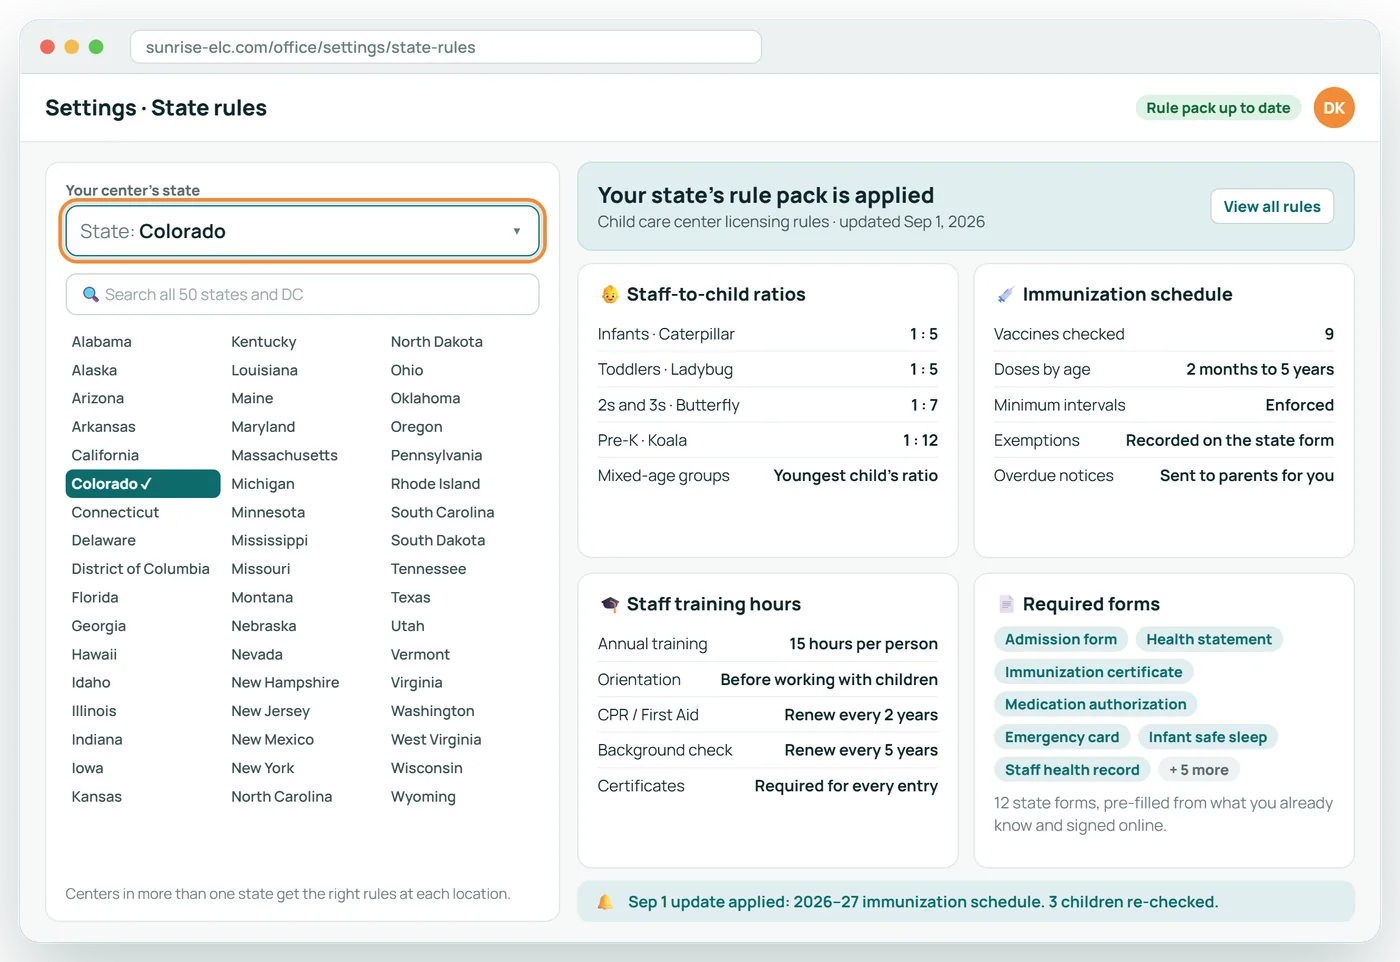Image resolution: width=1400 pixels, height=962 pixels.
Task: Click the DK user avatar
Action: [x=1334, y=108]
